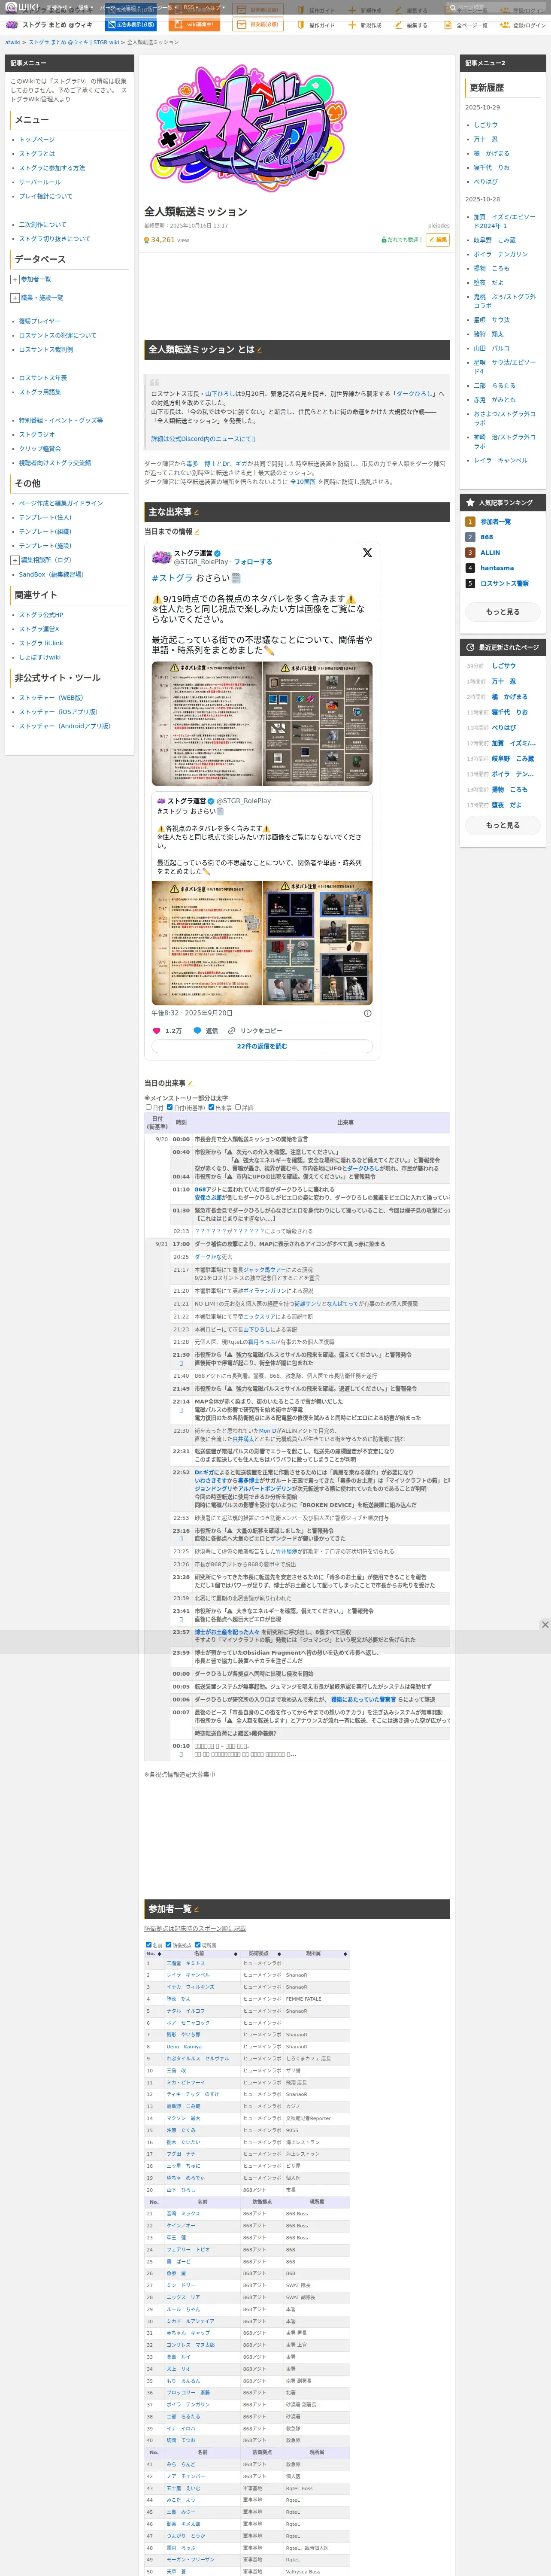Toggle the 日付 checkbox above the events table
The image size is (551, 2576).
tap(149, 1107)
